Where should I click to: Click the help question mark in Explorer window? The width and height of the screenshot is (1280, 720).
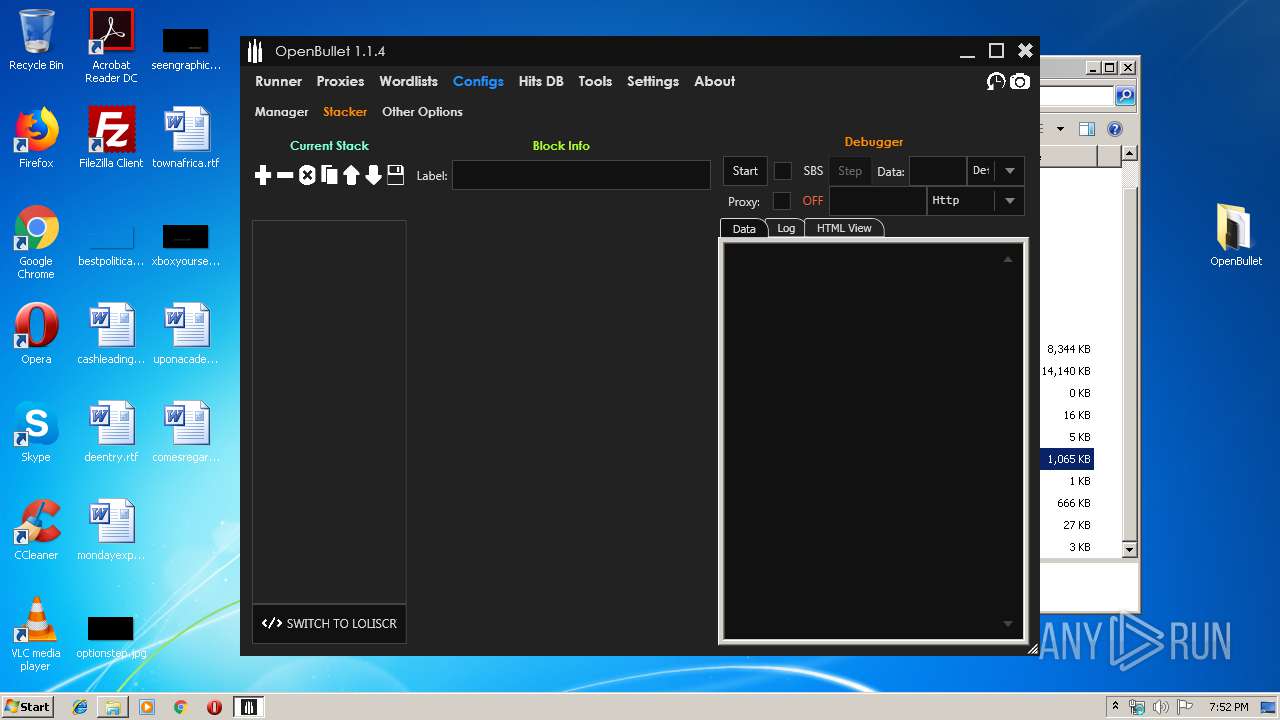(1115, 129)
